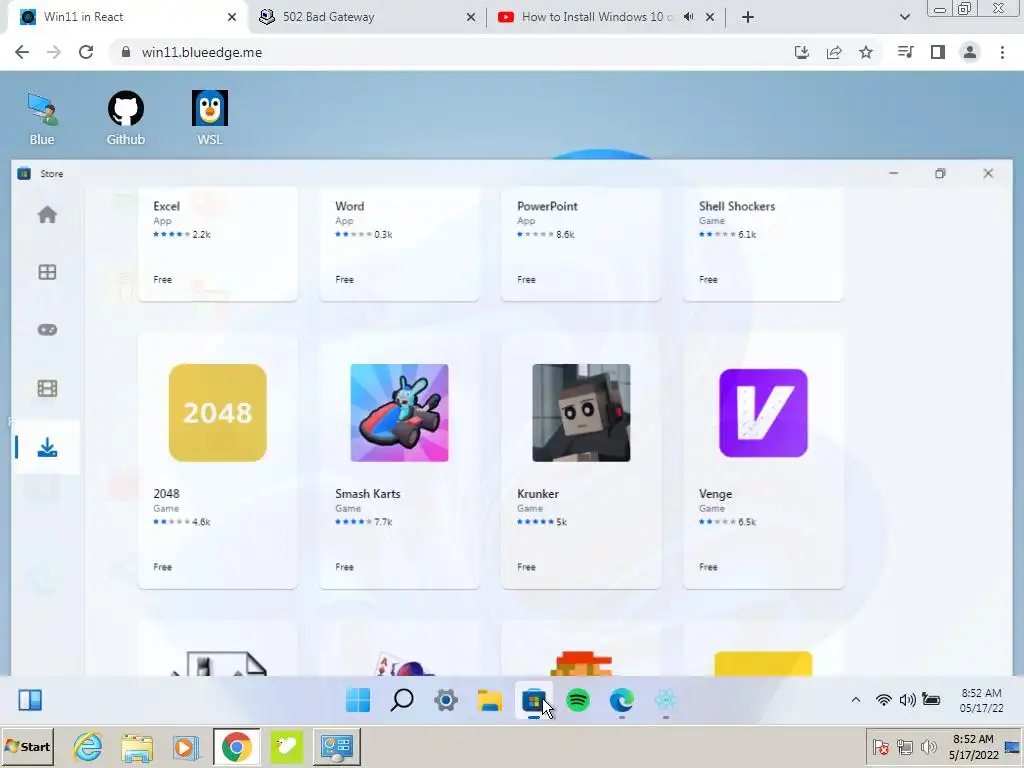Open the Word app card
Screen dimensions: 1024x768
[399, 244]
